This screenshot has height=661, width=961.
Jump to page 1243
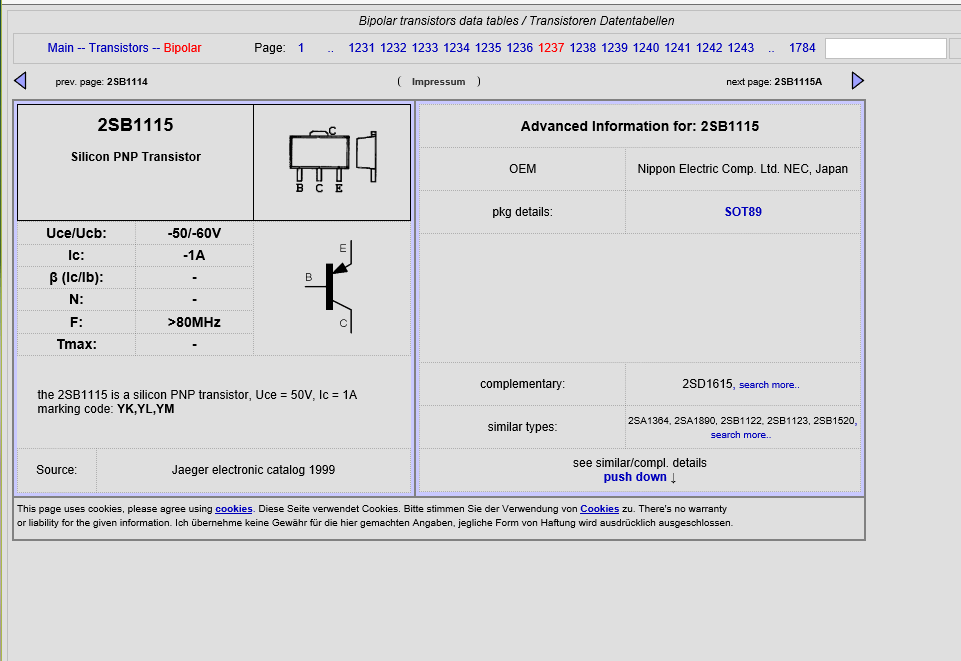(x=740, y=48)
